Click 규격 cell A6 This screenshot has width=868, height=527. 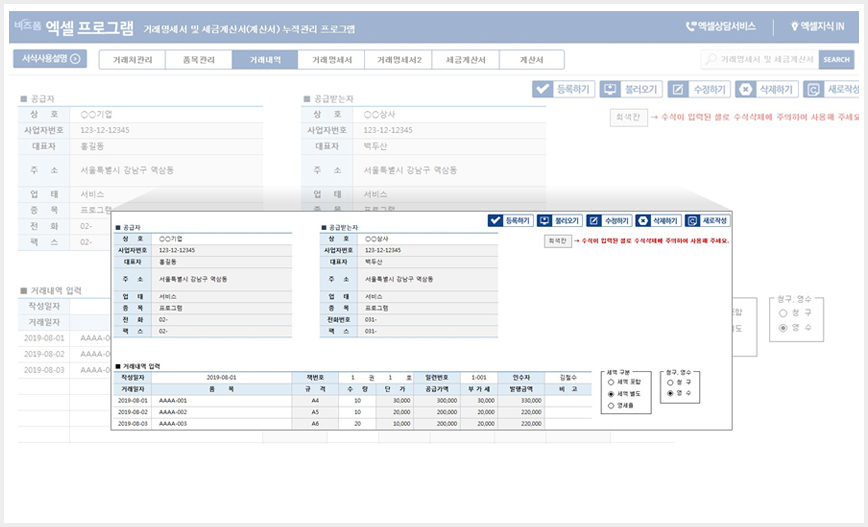tap(315, 423)
